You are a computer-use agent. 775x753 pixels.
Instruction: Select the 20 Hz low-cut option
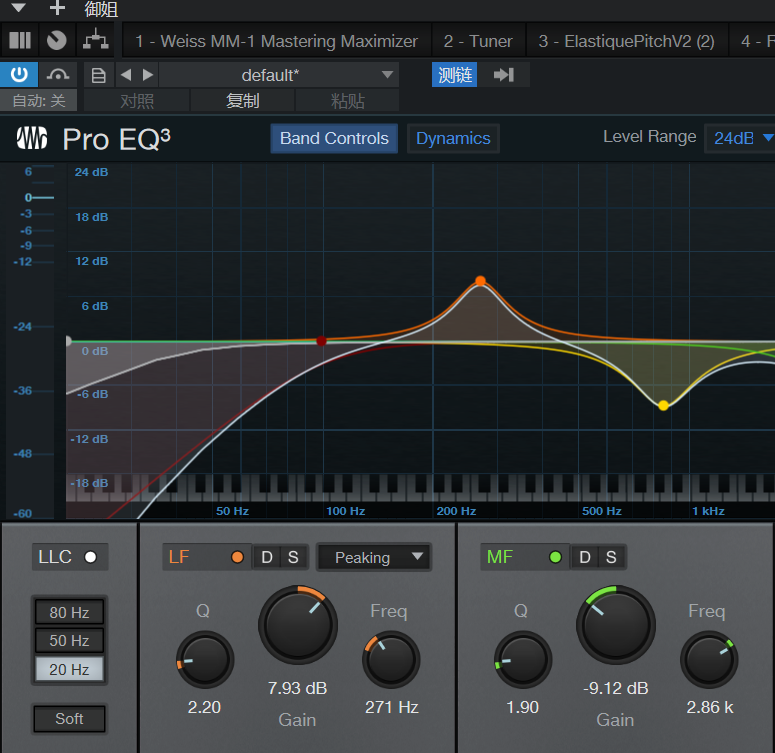pyautogui.click(x=69, y=669)
